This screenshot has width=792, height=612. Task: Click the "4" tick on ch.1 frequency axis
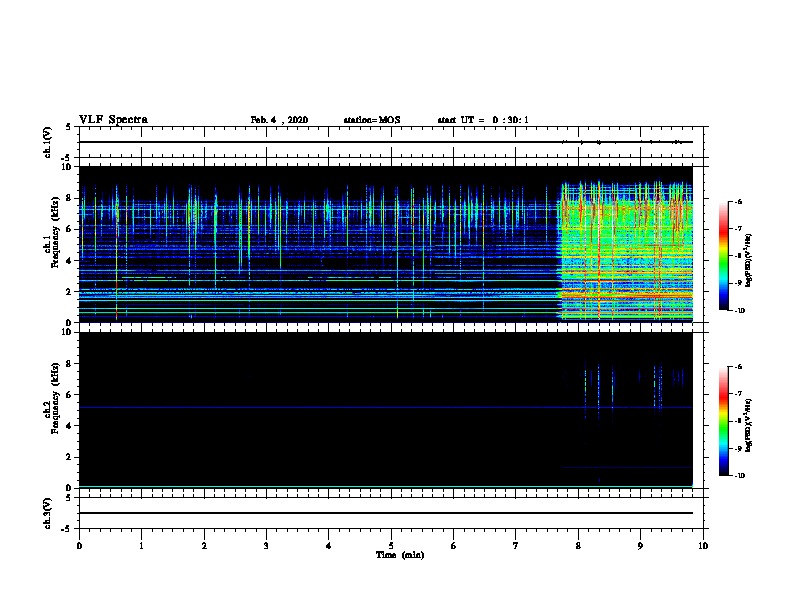click(x=70, y=261)
